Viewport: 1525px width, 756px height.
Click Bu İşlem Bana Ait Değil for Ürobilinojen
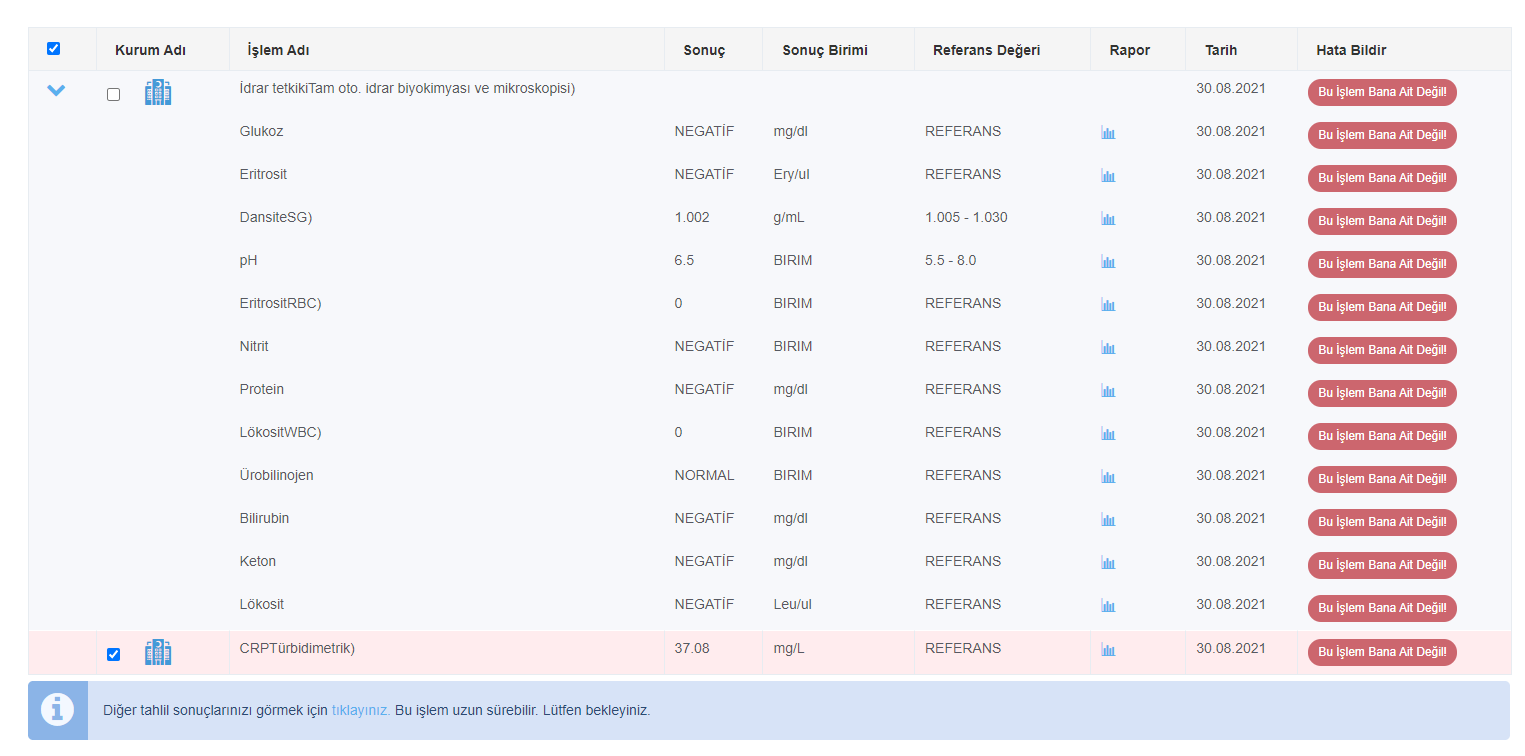coord(1382,479)
